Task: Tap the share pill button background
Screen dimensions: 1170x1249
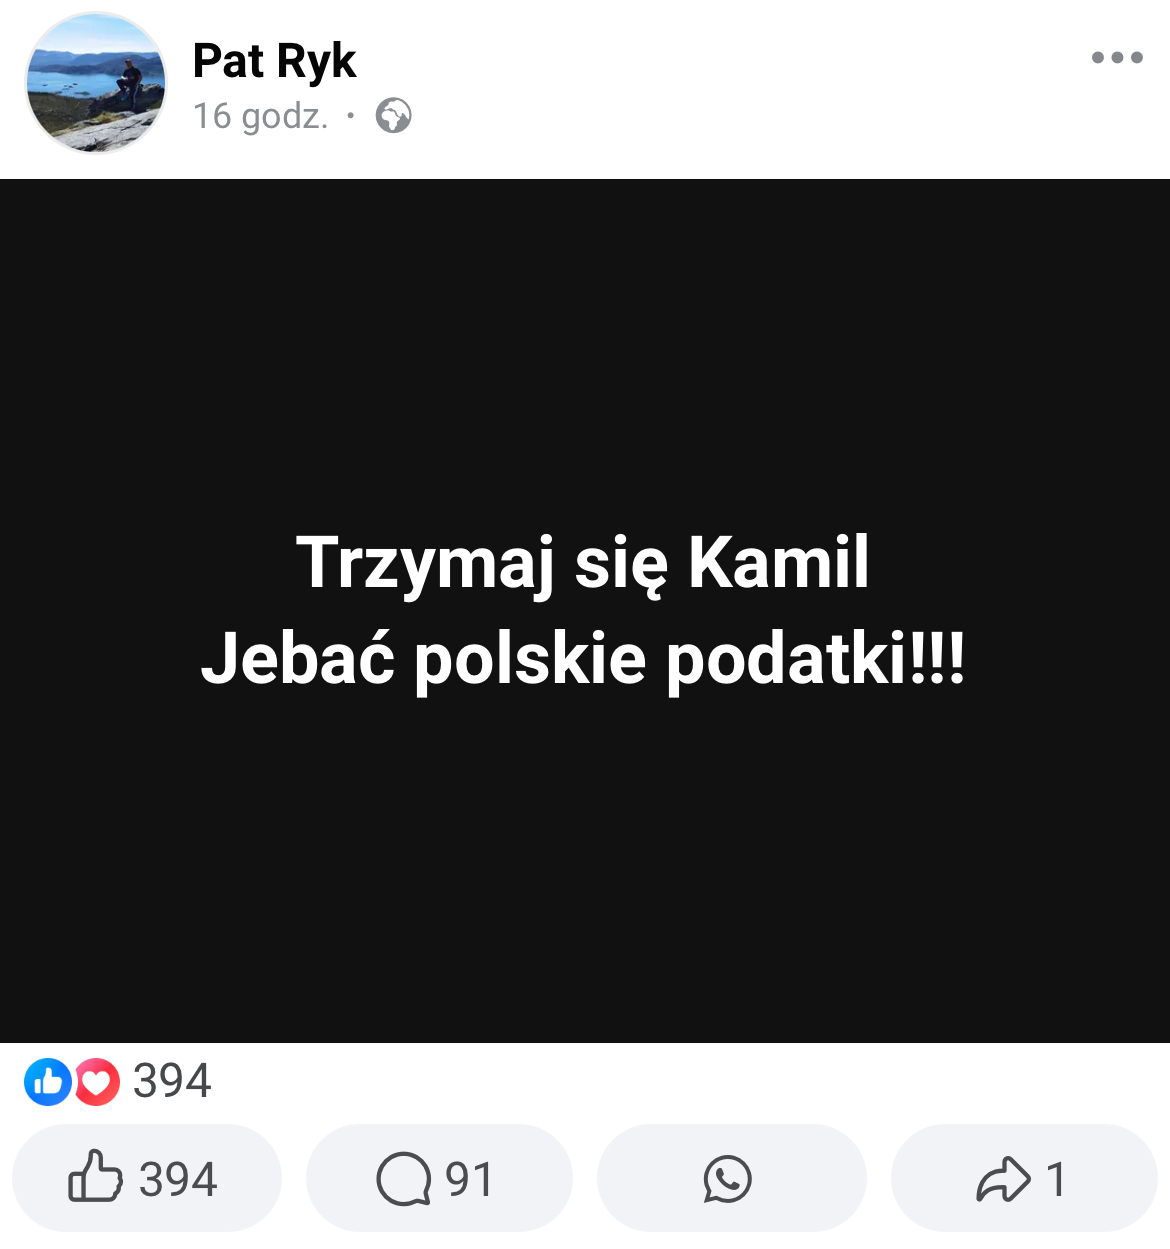Action: (x=1024, y=1178)
